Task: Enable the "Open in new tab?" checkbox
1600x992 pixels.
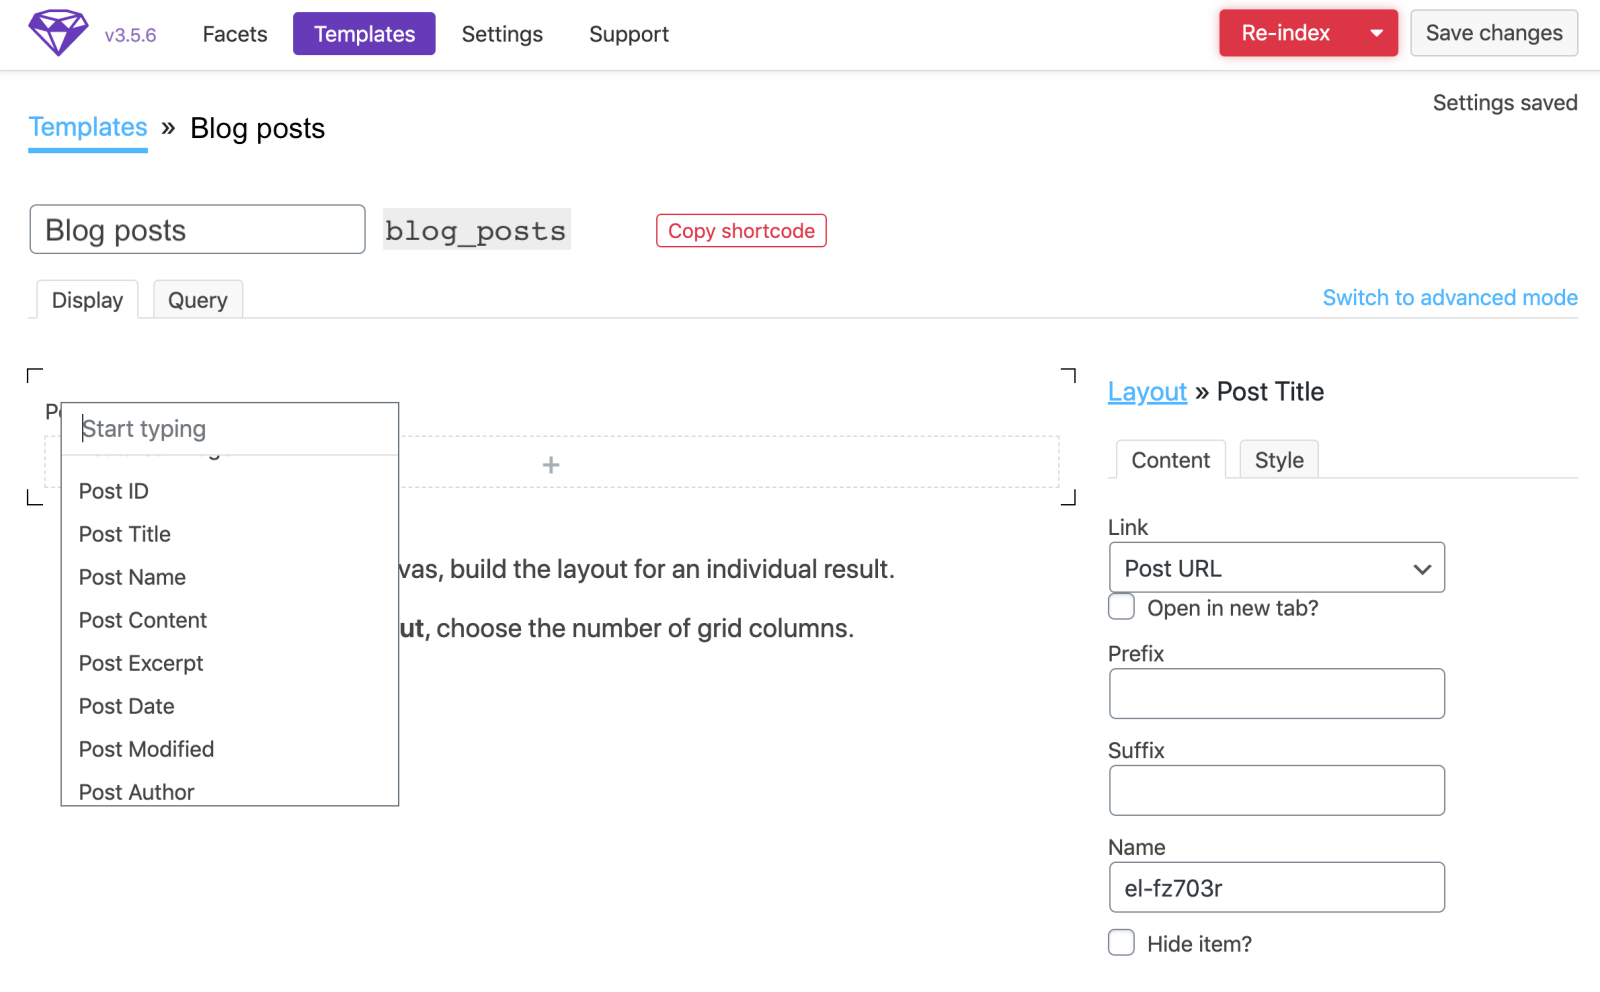Action: point(1120,606)
